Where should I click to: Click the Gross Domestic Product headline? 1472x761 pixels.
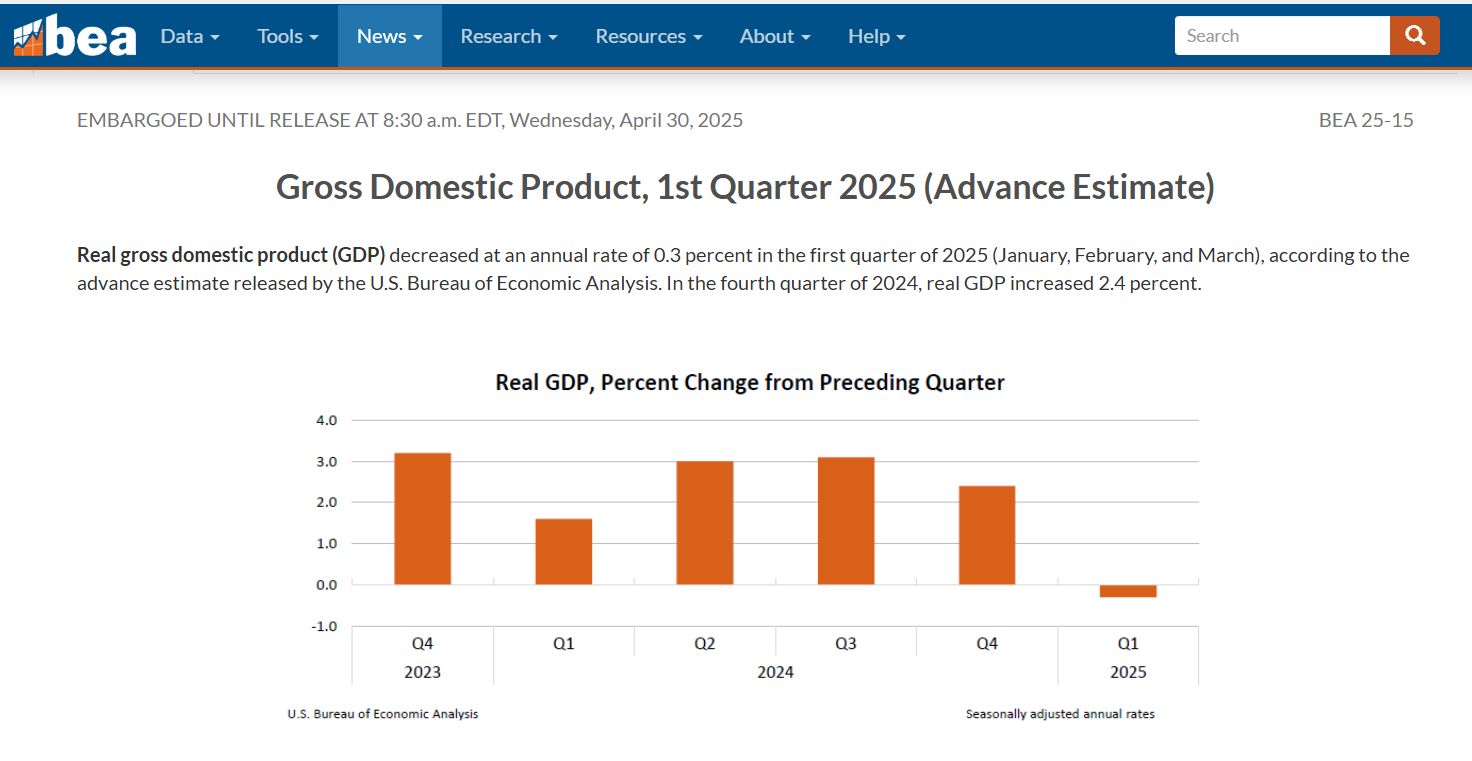745,187
